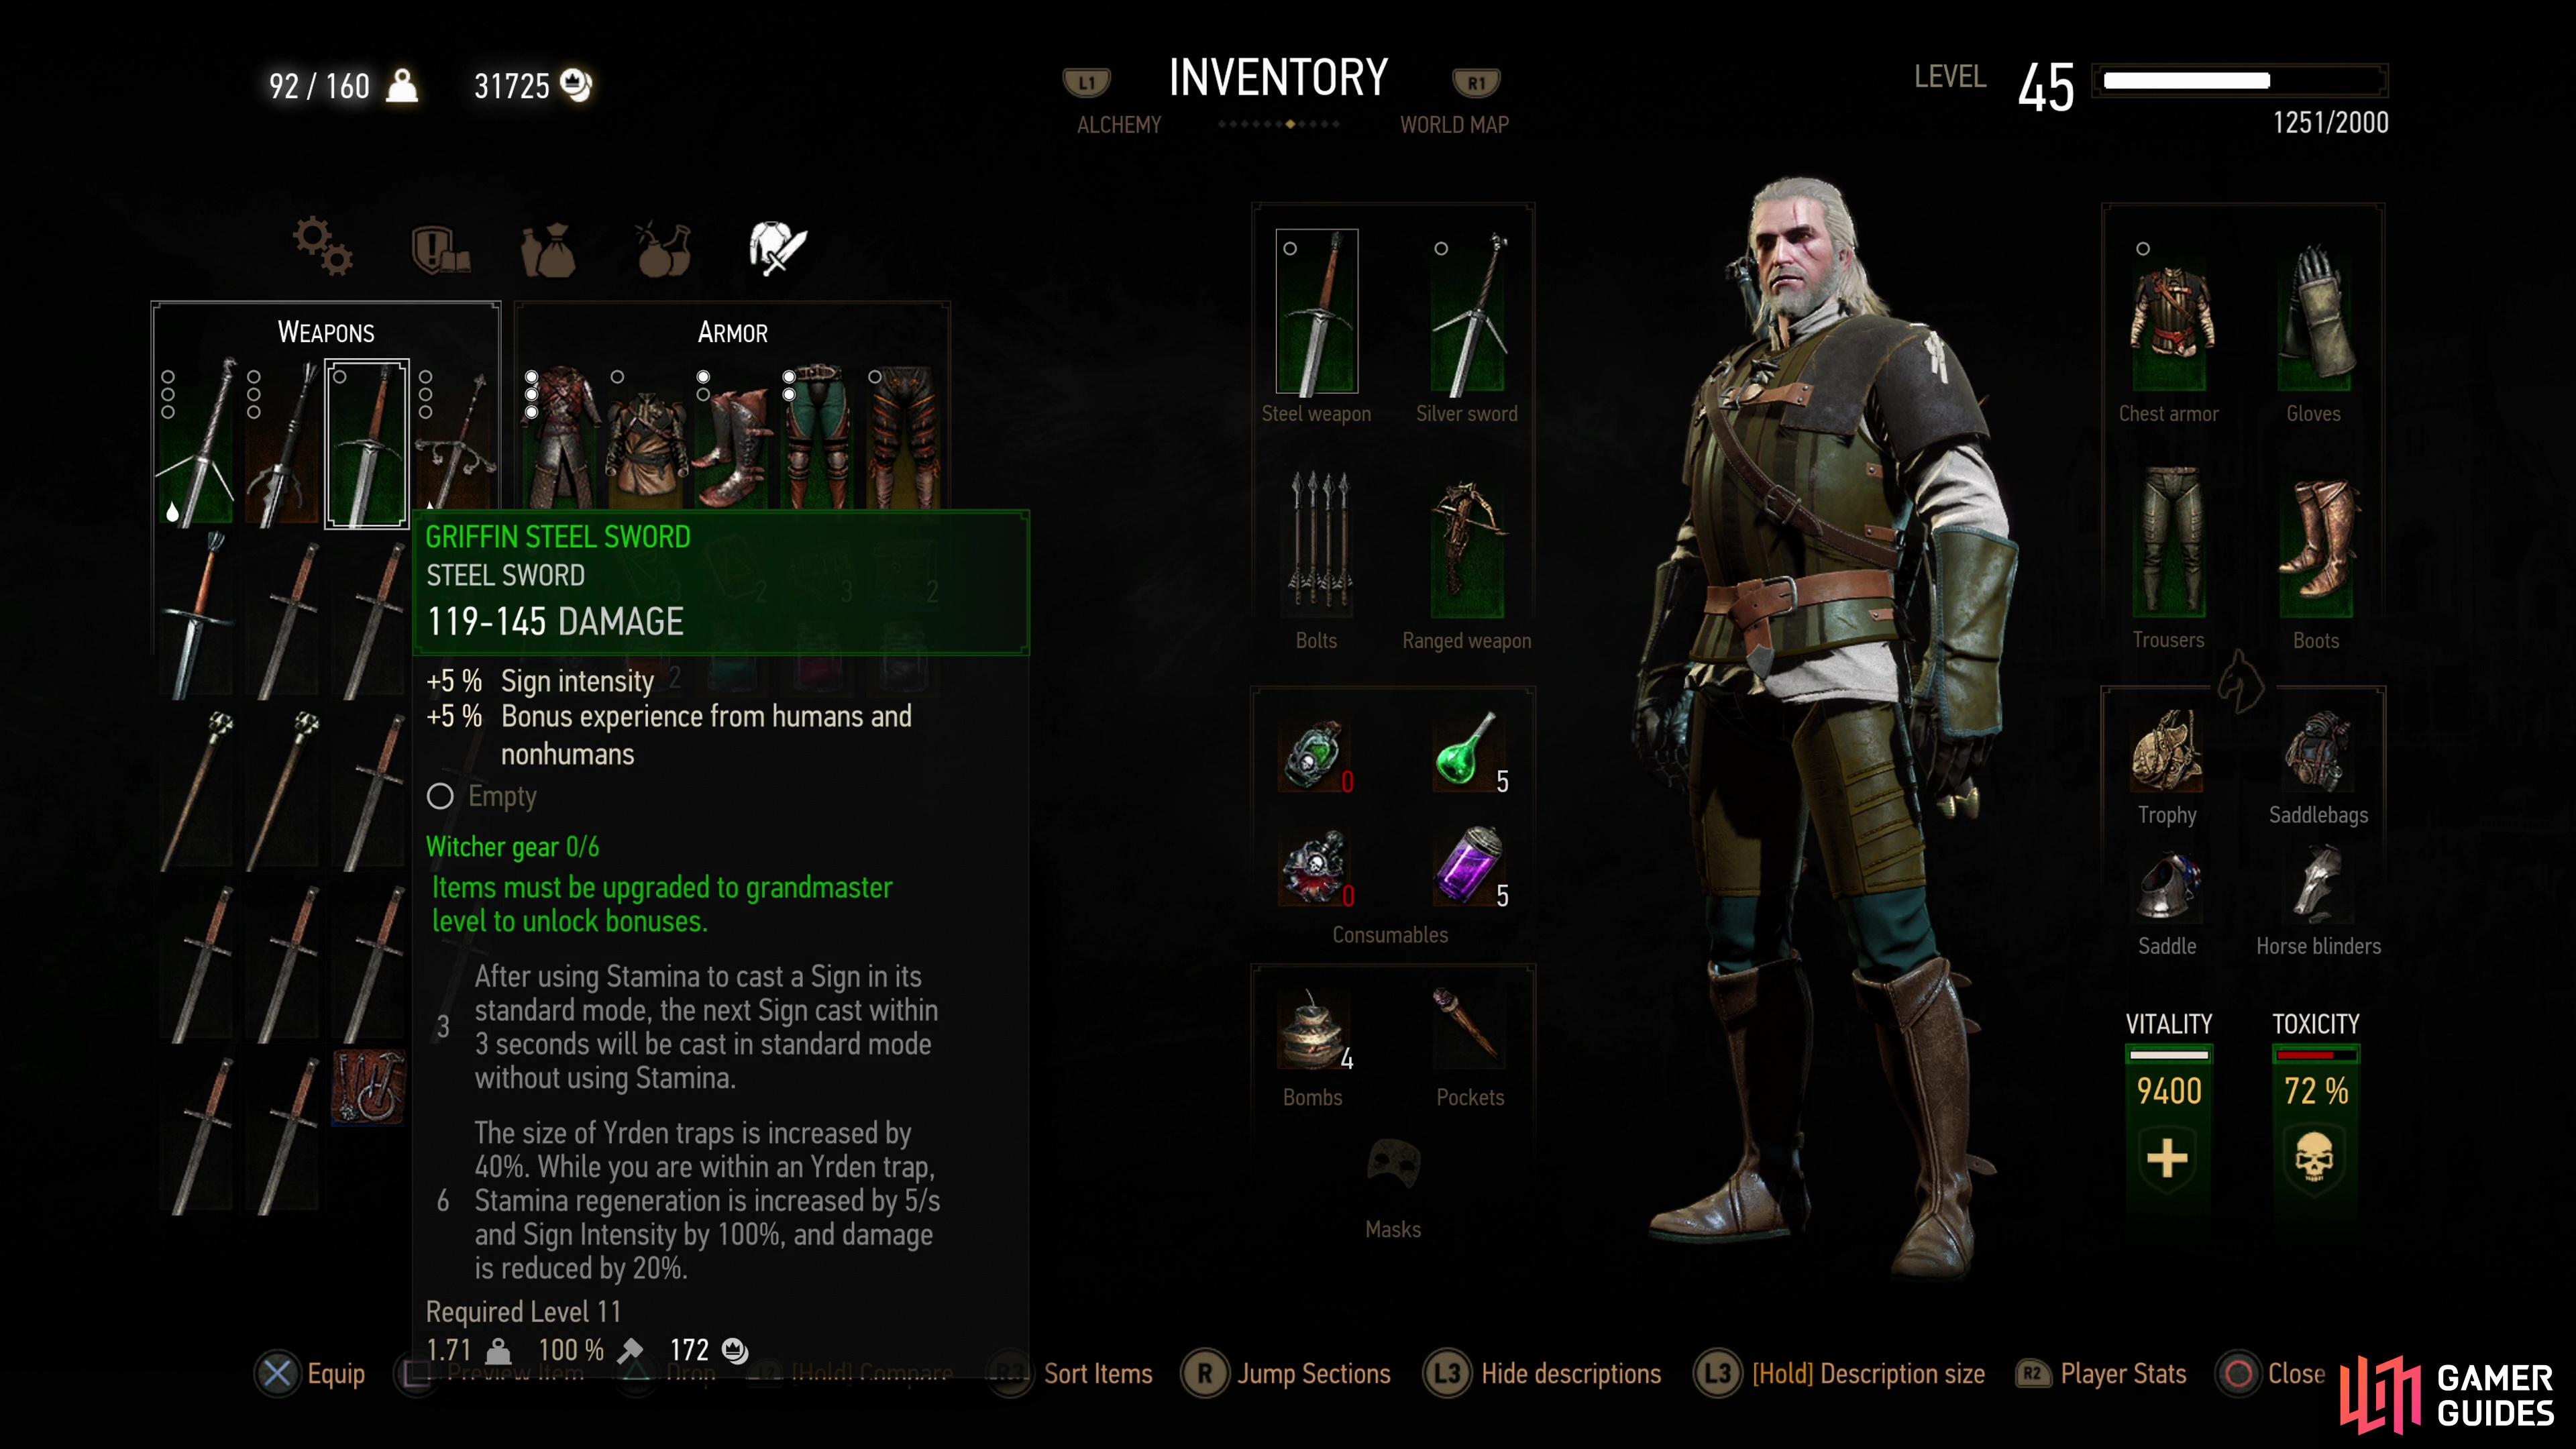This screenshot has width=2576, height=1449.
Task: Switch to the Alchemy tab
Action: pyautogui.click(x=1119, y=125)
